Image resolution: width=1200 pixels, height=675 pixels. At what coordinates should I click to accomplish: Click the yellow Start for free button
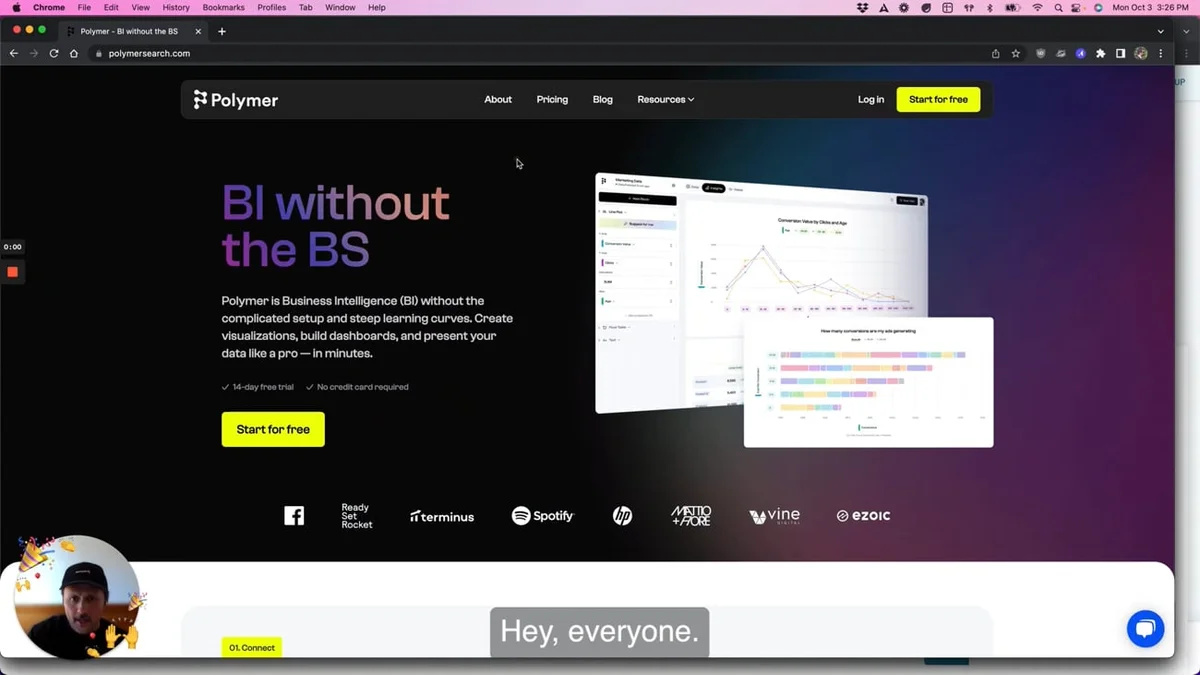(273, 429)
